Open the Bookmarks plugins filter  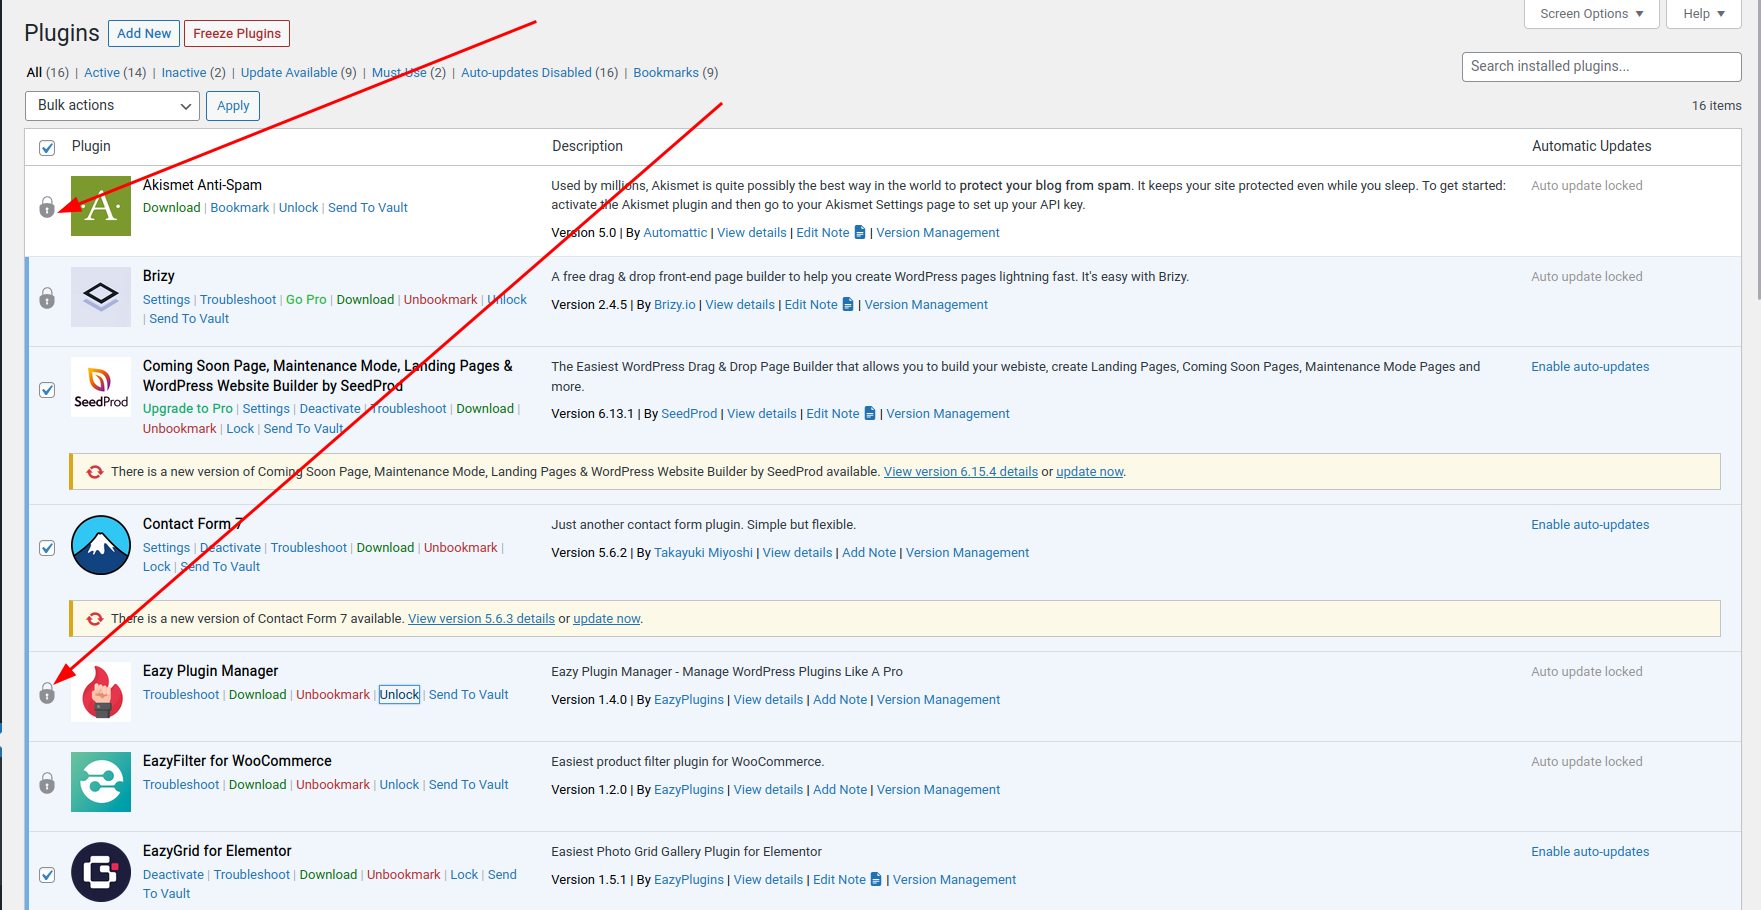pyautogui.click(x=666, y=72)
